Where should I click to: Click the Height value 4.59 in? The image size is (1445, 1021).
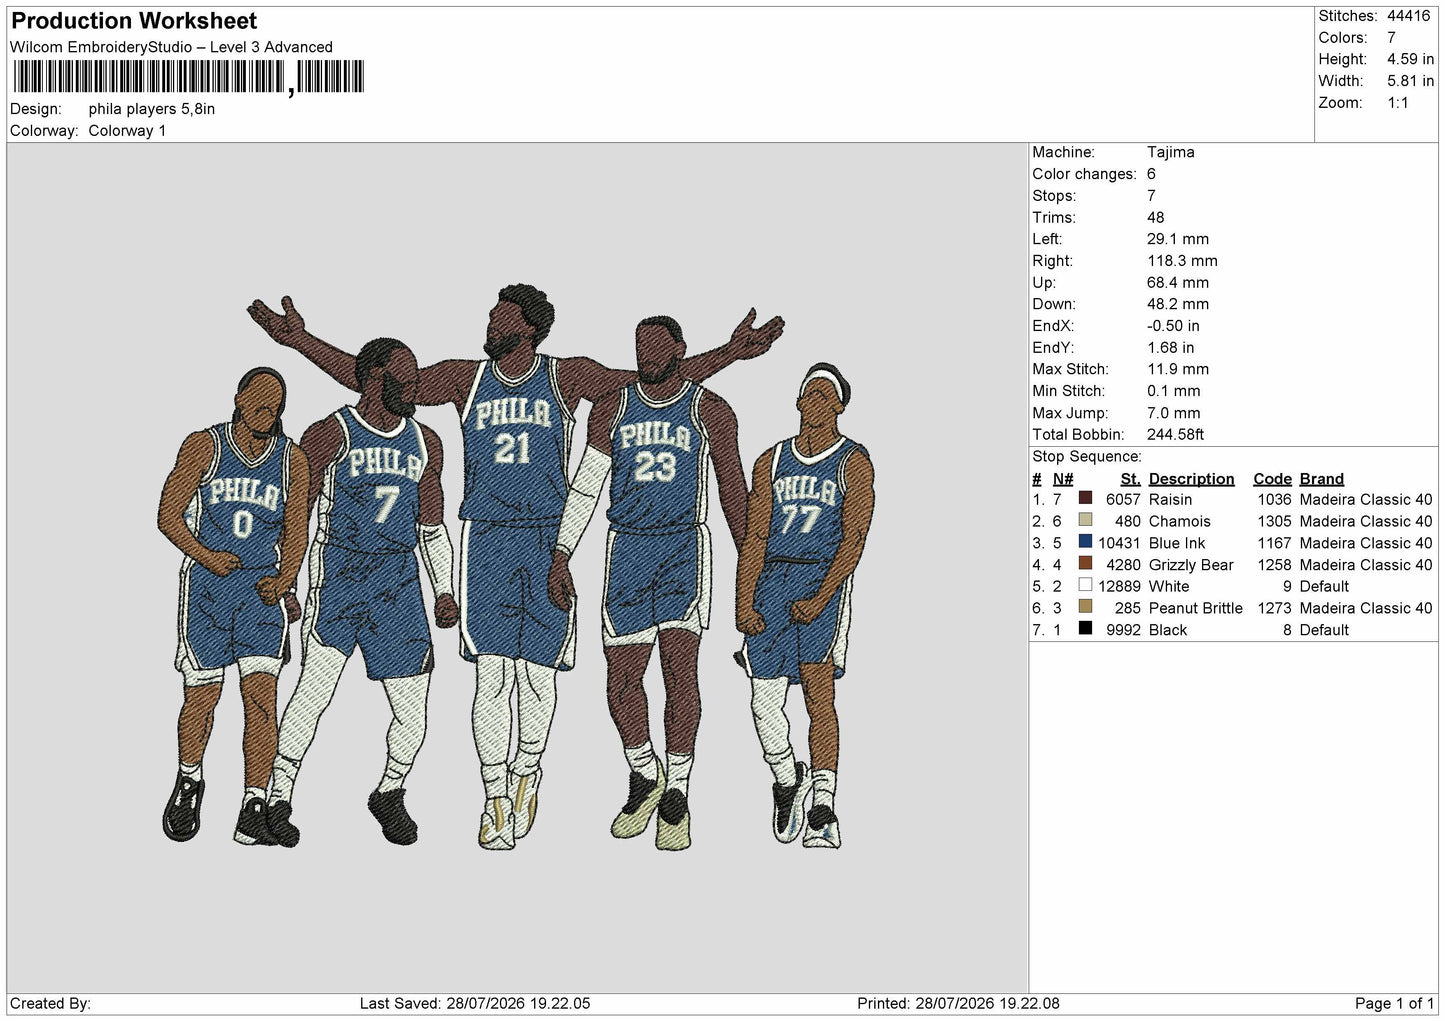[1410, 59]
